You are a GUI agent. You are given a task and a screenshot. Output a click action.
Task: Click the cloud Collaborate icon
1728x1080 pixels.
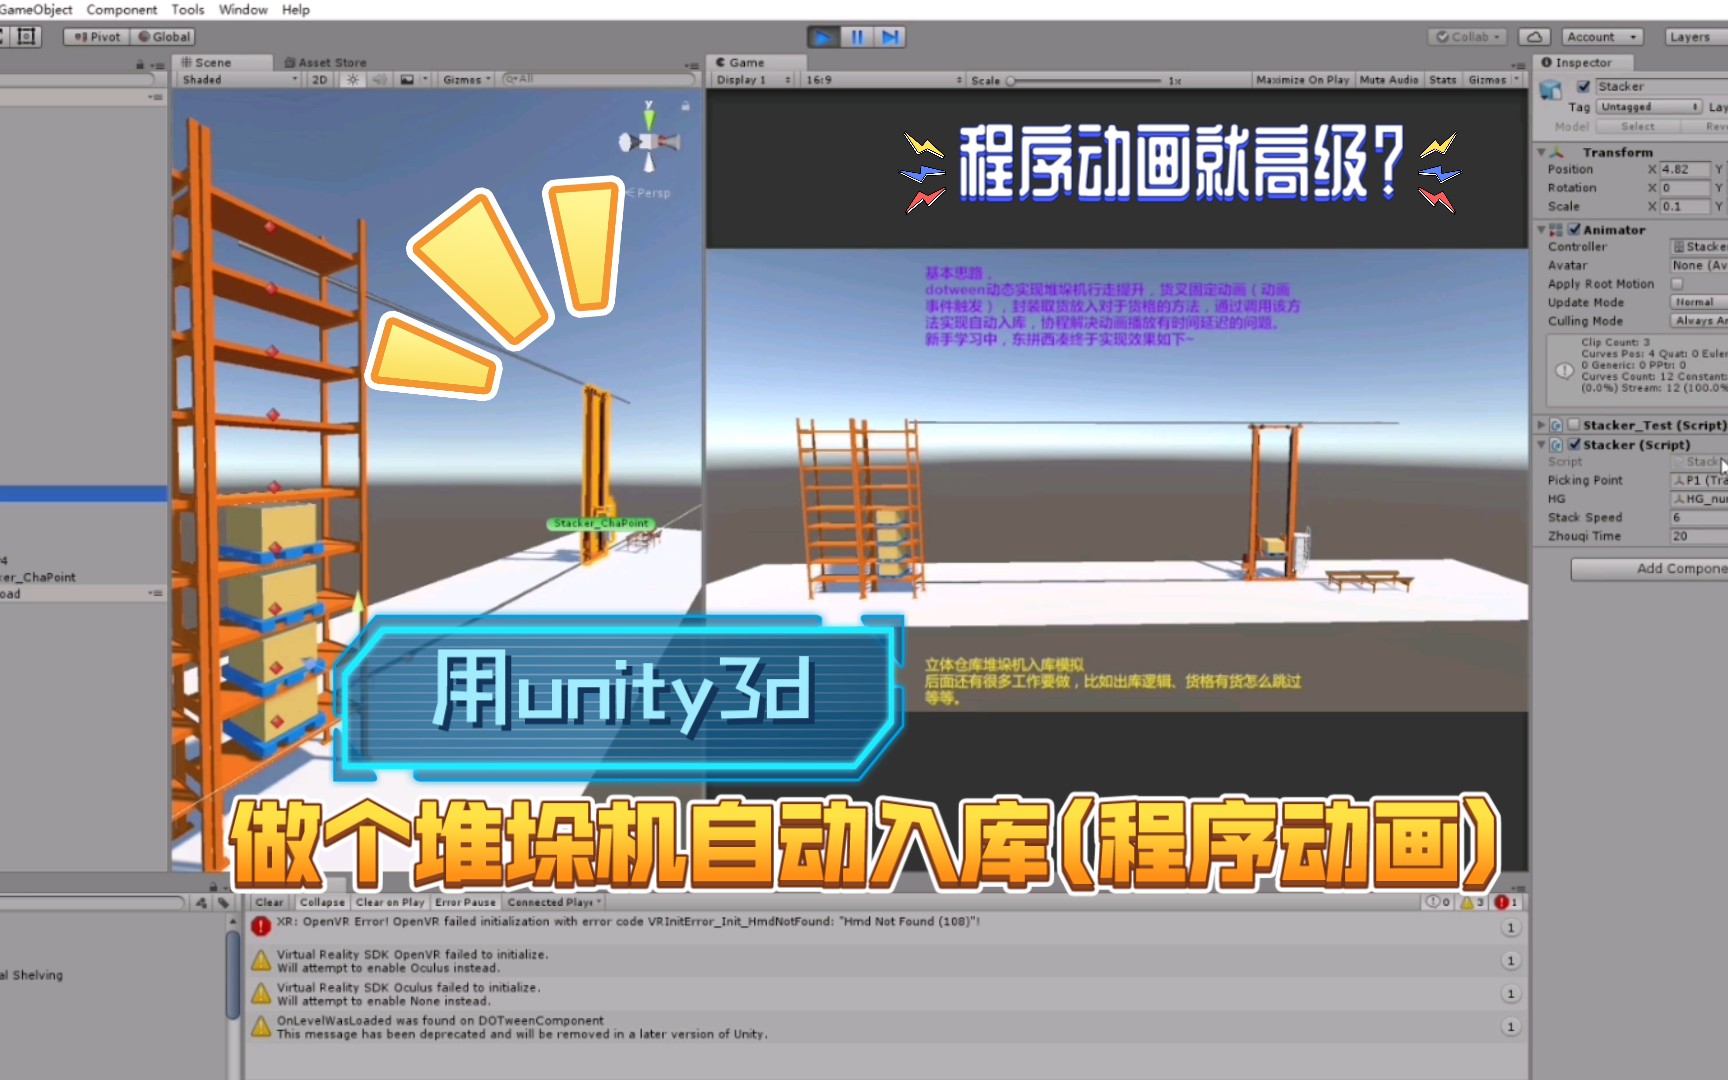click(x=1534, y=37)
